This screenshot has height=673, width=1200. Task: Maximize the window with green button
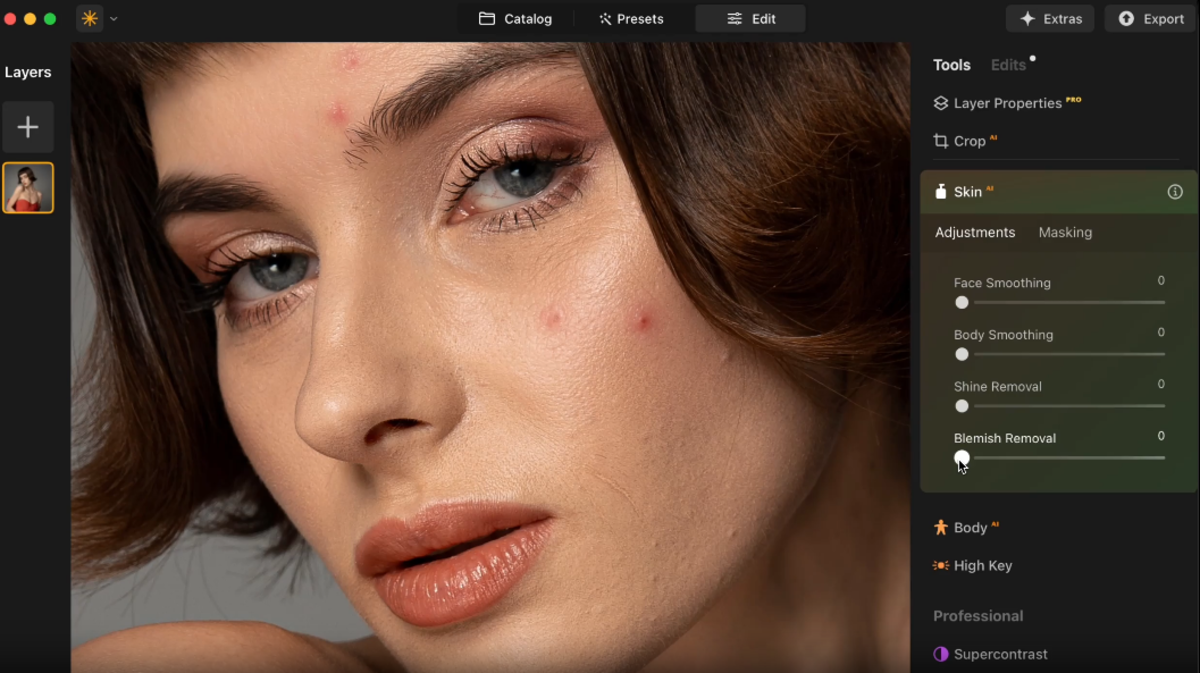click(x=50, y=19)
